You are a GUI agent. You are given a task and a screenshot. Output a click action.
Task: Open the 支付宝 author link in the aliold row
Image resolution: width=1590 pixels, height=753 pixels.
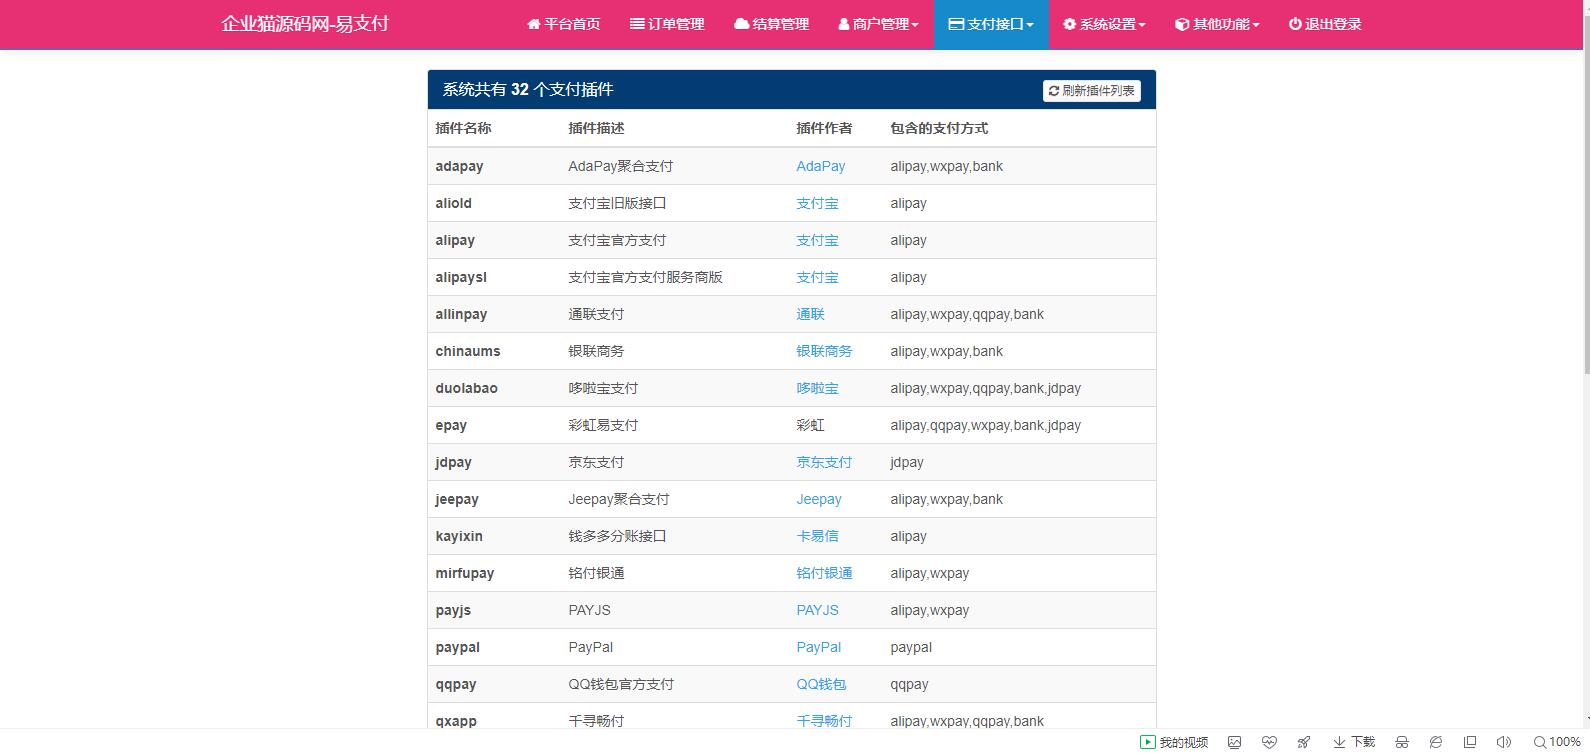click(817, 203)
